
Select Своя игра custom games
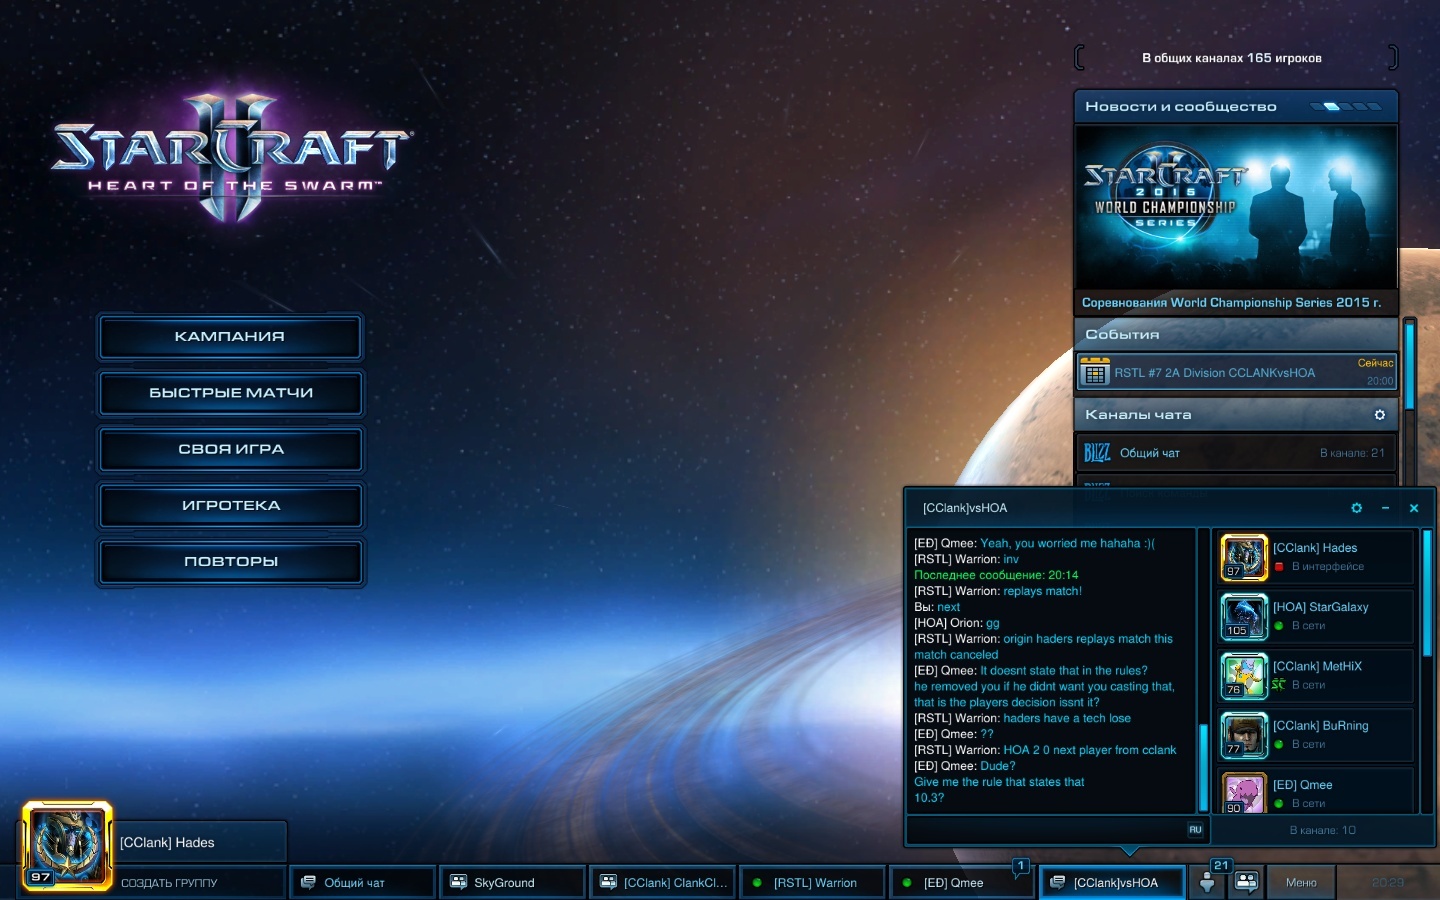[230, 449]
